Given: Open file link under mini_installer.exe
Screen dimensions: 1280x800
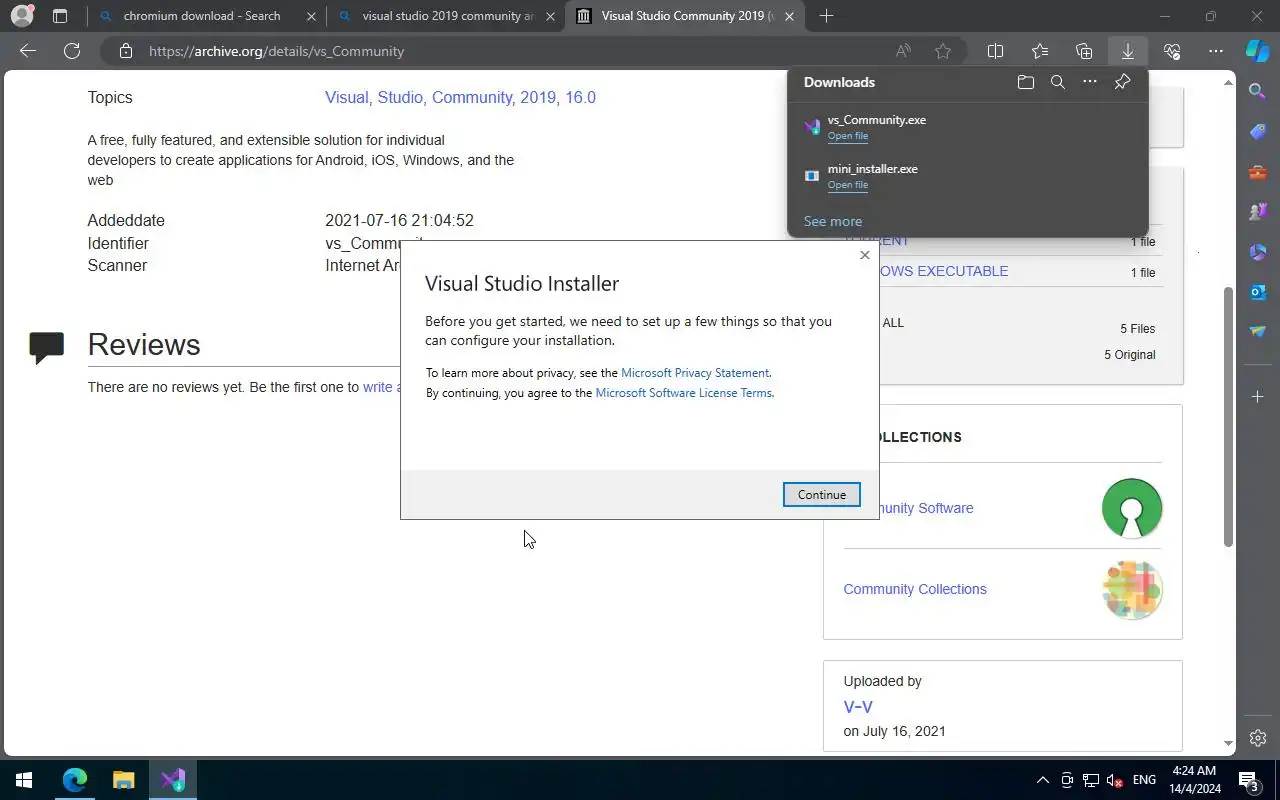Looking at the screenshot, I should point(847,185).
